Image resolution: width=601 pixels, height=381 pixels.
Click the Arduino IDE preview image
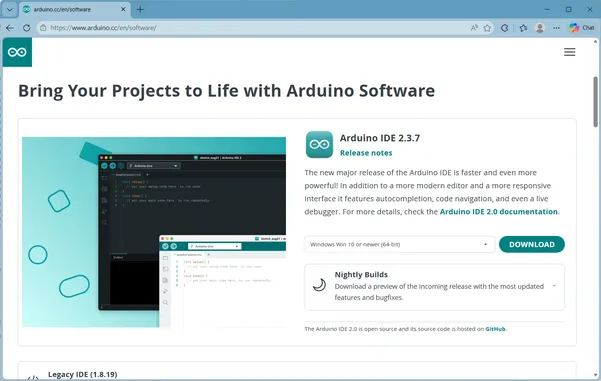click(154, 232)
